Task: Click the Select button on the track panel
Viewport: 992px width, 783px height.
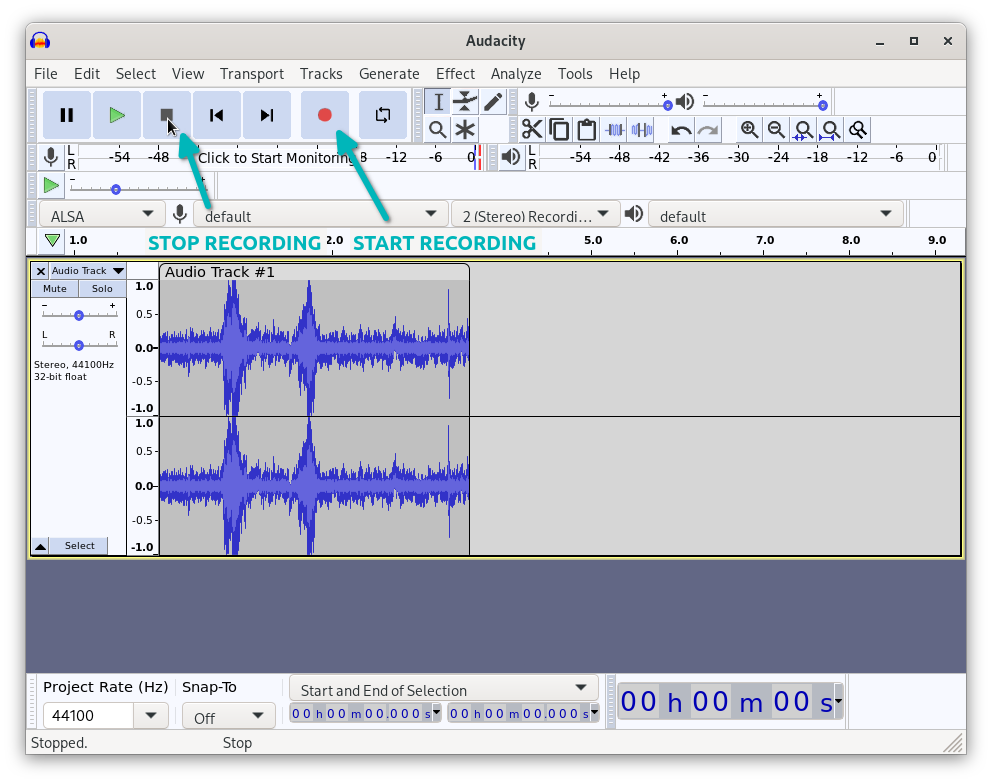Action: point(79,545)
